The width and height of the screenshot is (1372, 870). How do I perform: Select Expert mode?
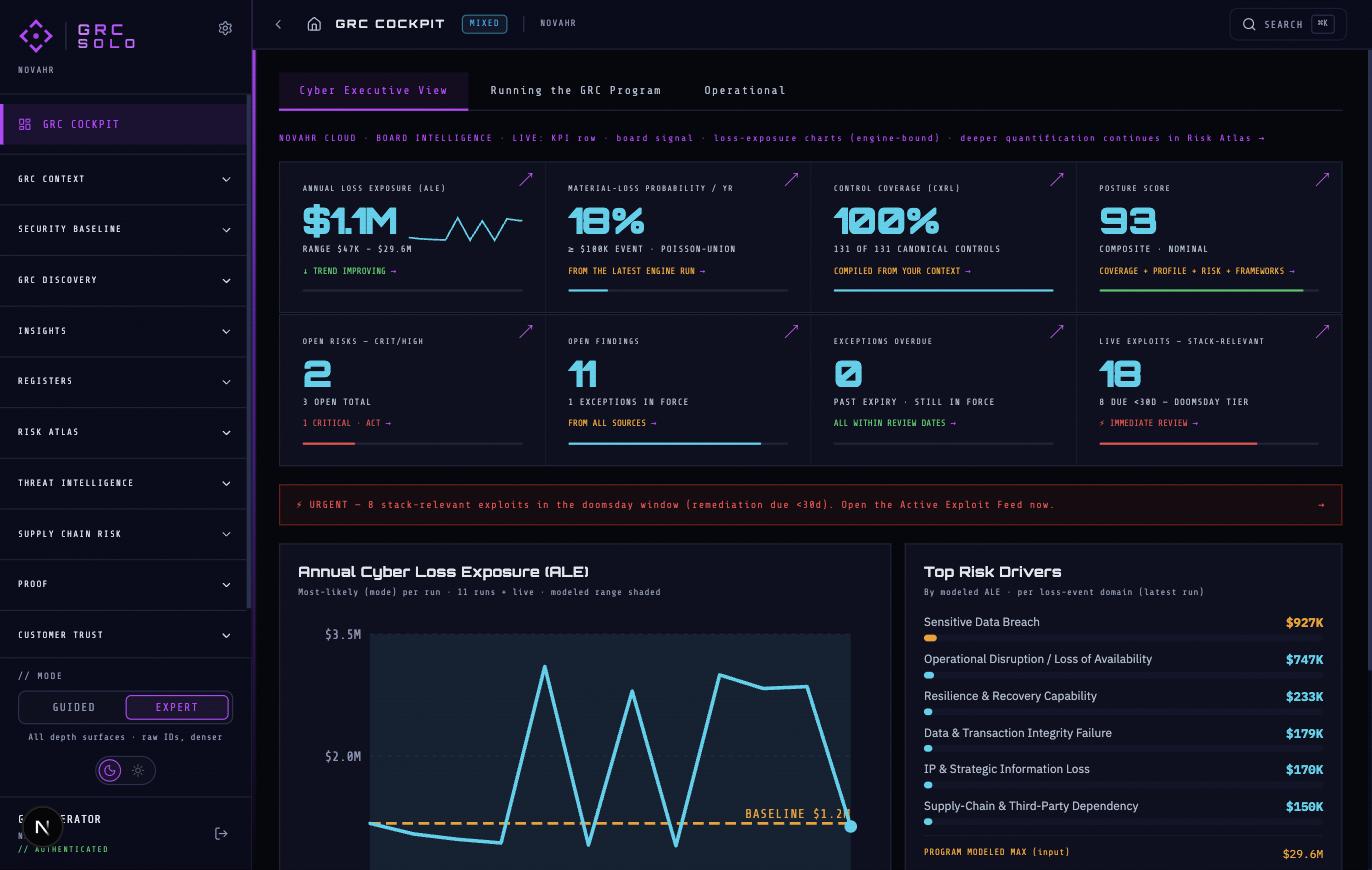pos(177,707)
